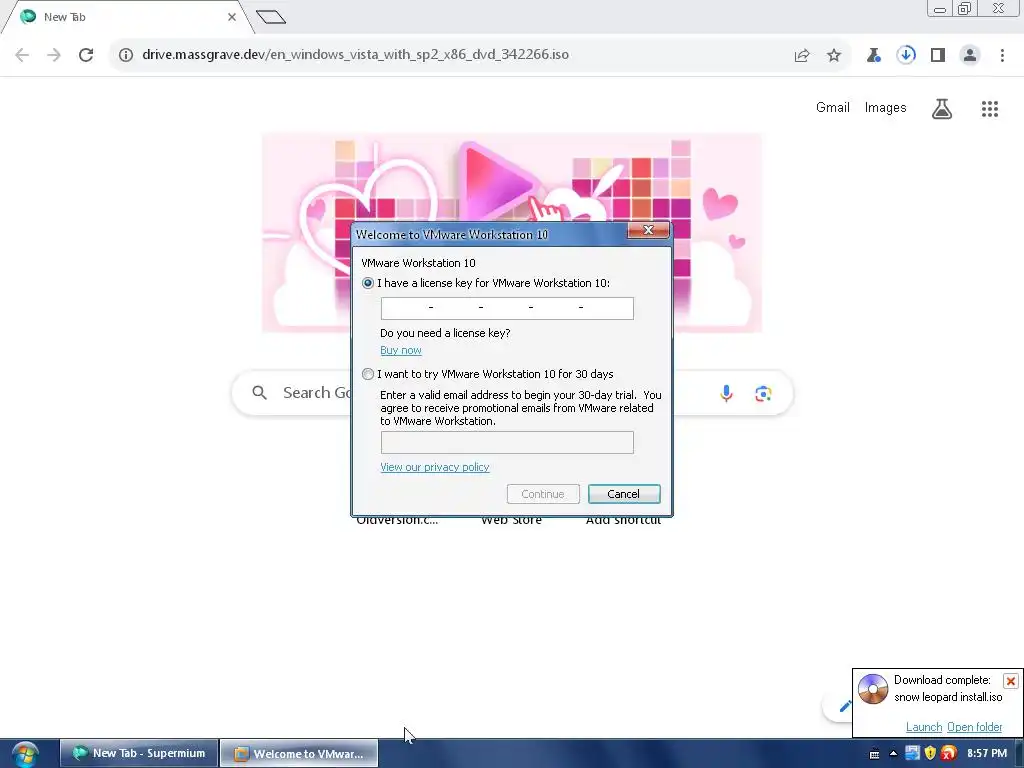Screen dimensions: 1024x768
Task: Search by image with Google Lens
Action: [x=763, y=393]
